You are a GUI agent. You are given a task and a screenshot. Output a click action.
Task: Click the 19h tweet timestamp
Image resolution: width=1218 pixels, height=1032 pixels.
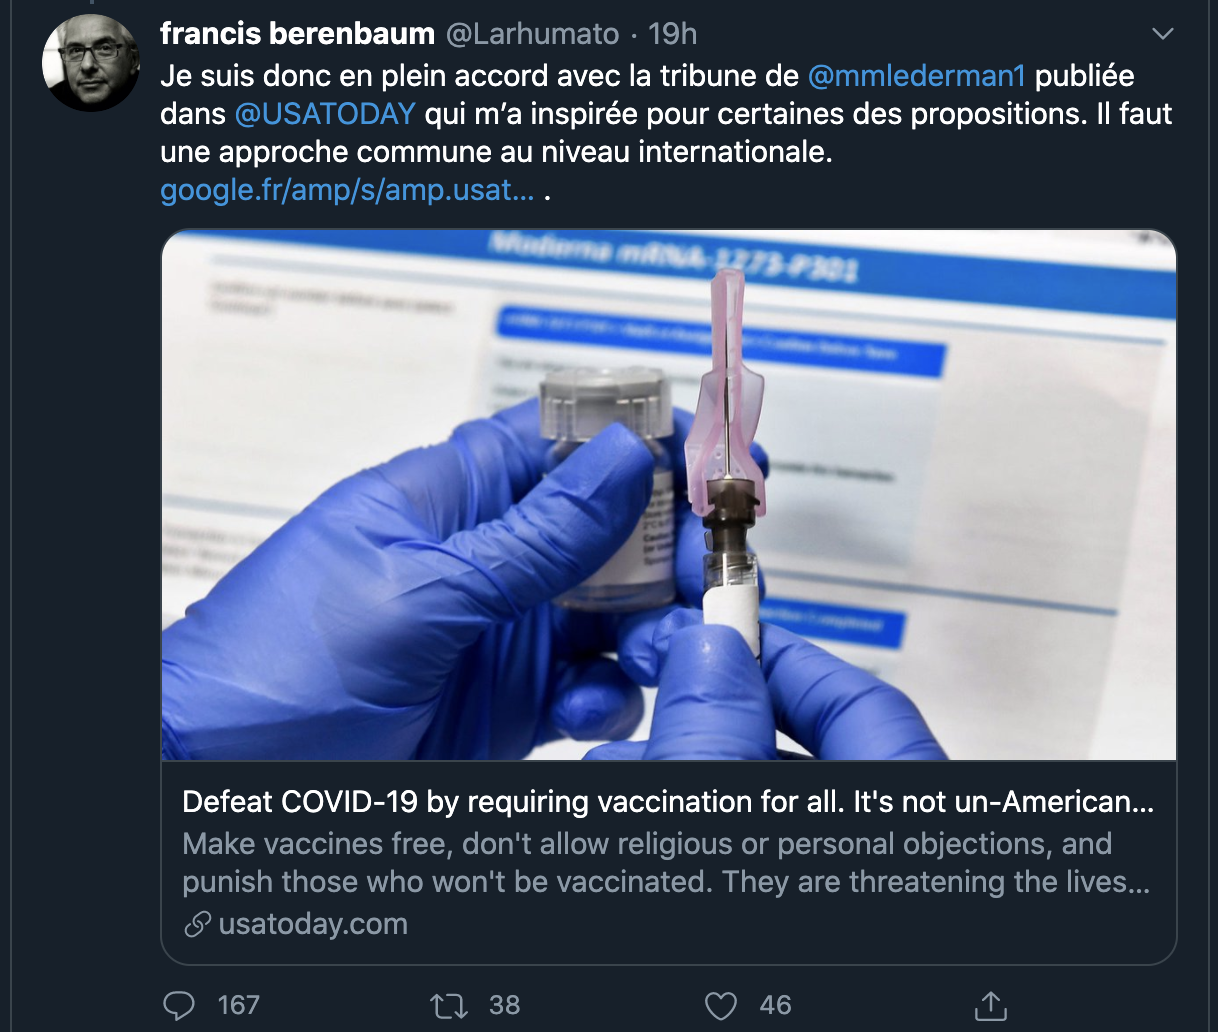[x=672, y=34]
